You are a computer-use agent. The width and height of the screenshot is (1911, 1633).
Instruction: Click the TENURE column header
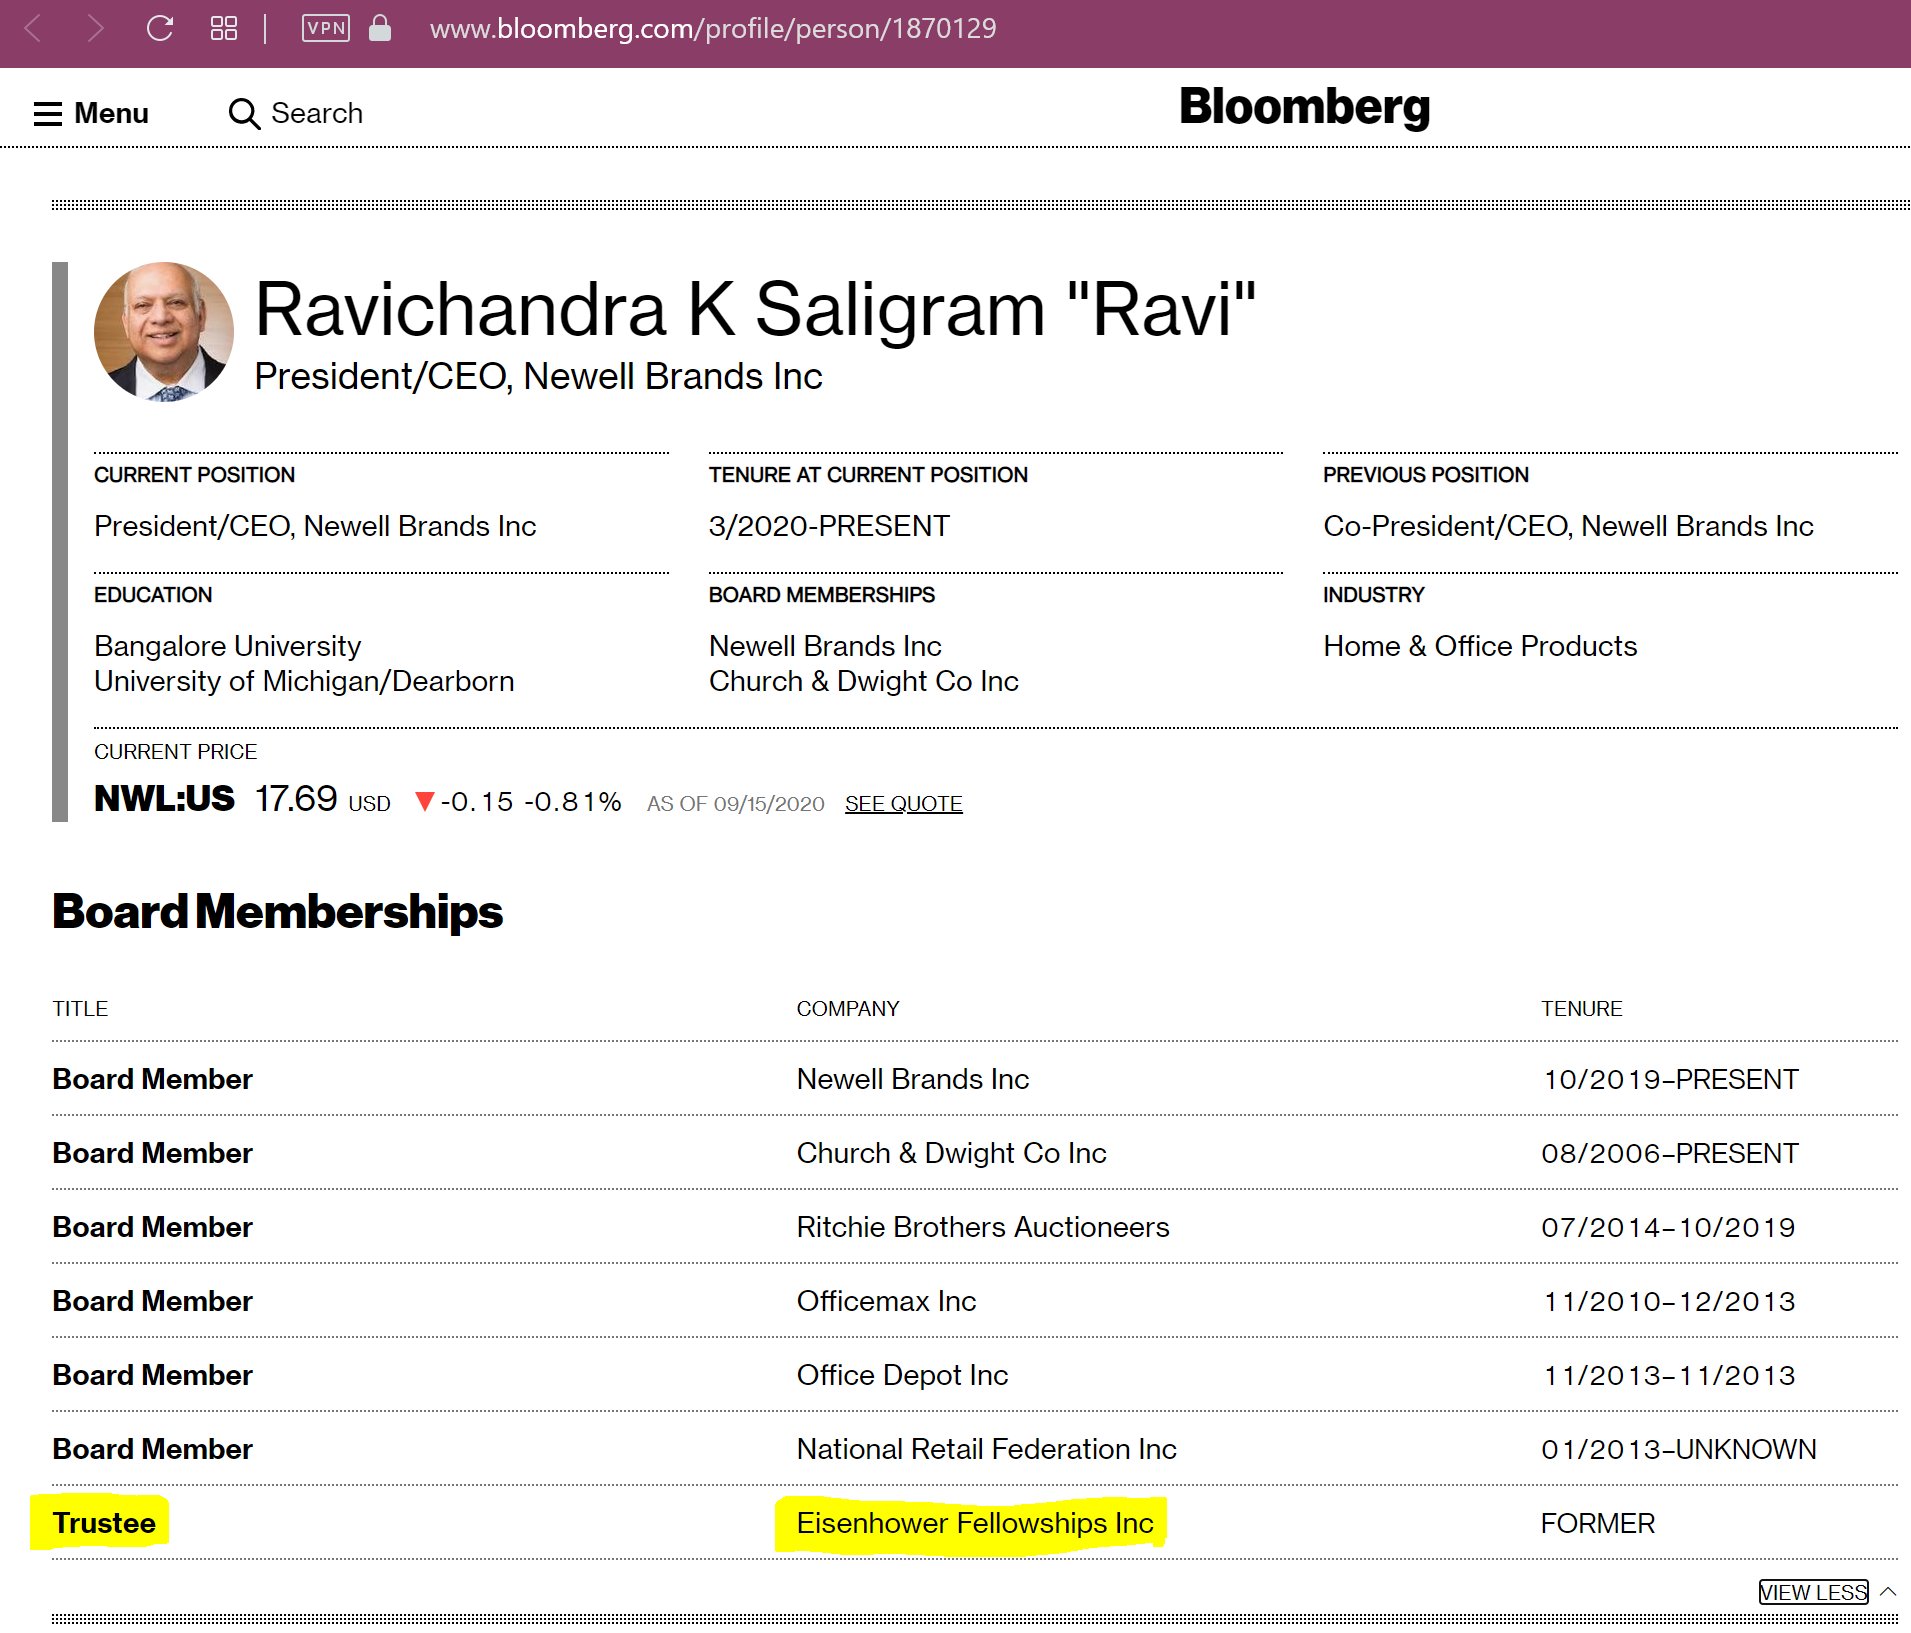tap(1581, 1009)
